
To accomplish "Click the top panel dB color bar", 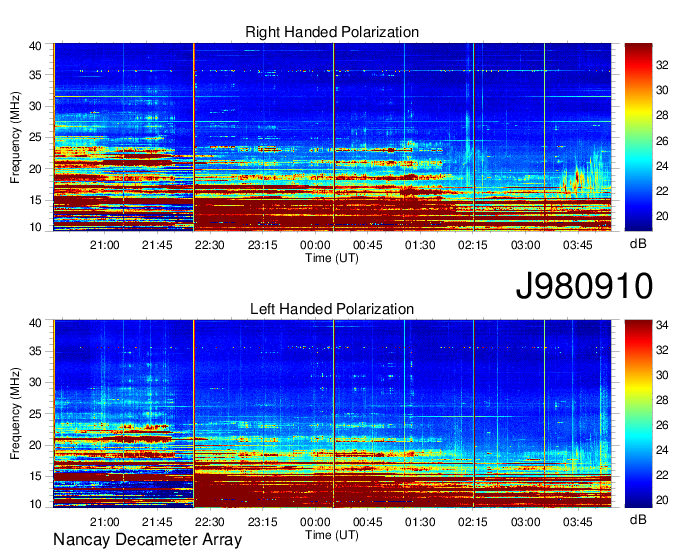I will [x=638, y=137].
